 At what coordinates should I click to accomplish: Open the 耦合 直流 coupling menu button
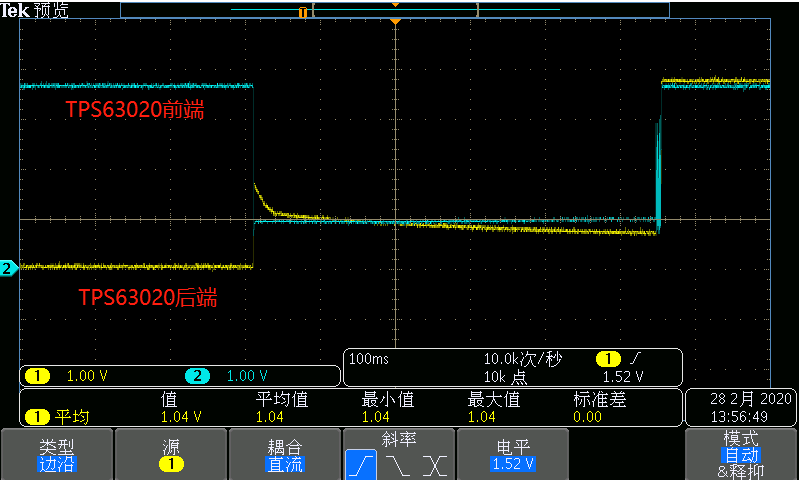click(285, 455)
